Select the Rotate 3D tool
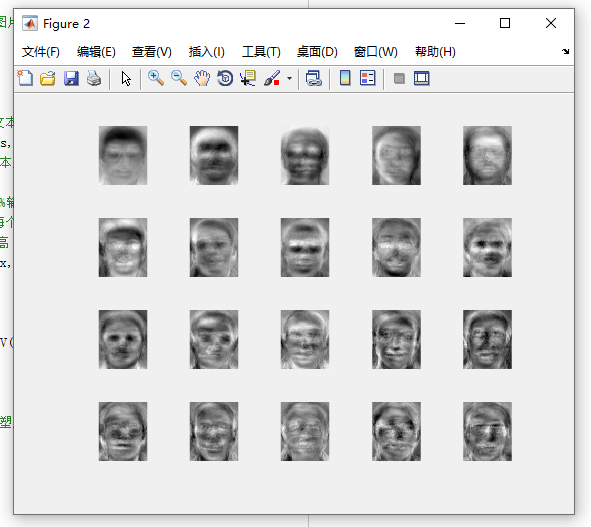 (x=225, y=78)
